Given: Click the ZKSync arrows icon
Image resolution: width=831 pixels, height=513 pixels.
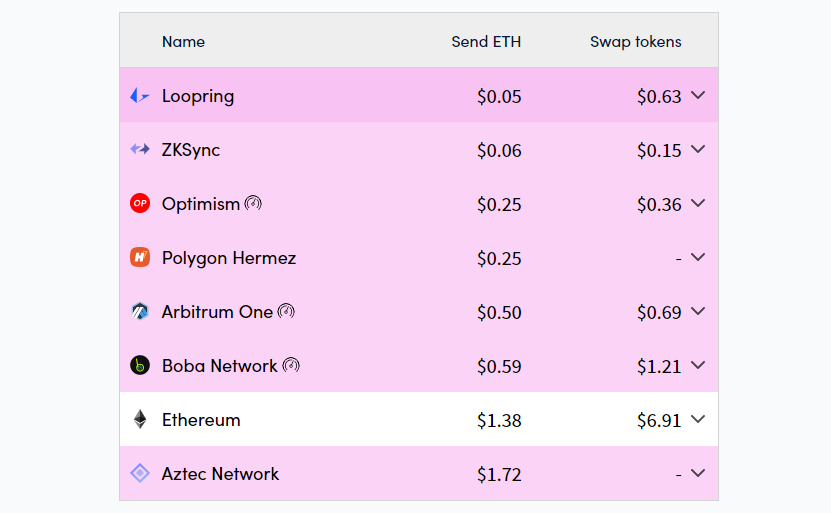Looking at the screenshot, I should click(140, 150).
